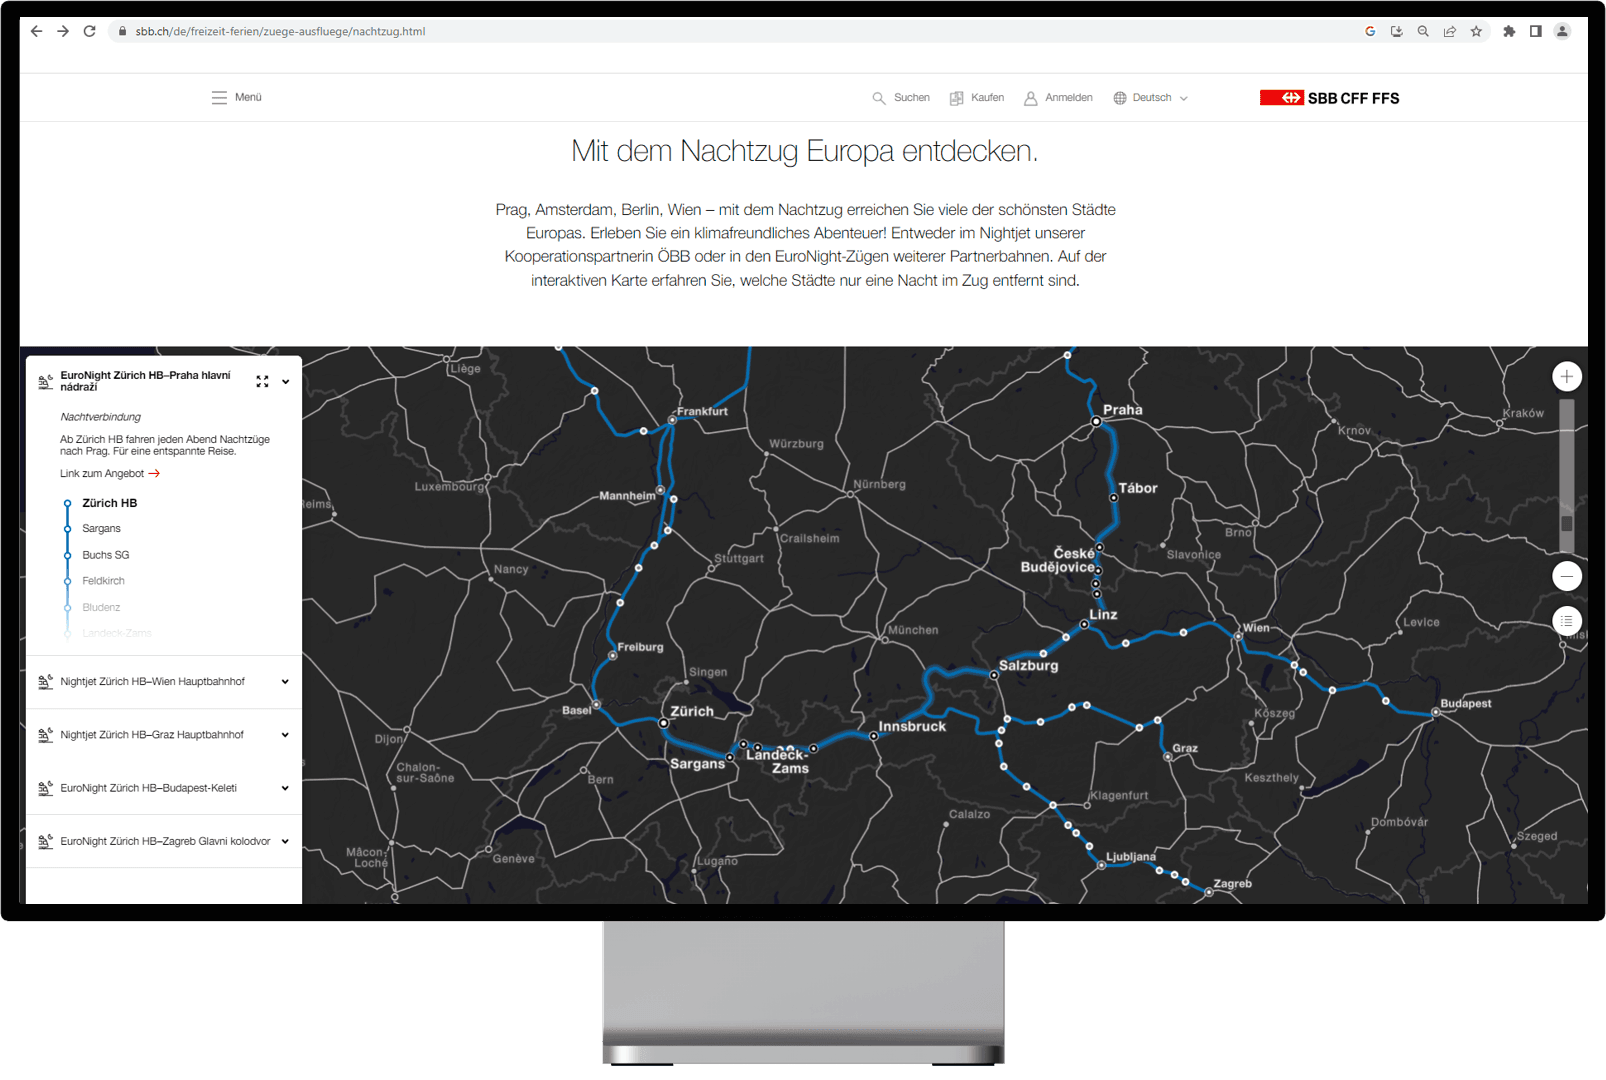This screenshot has height=1080, width=1606.
Task: Click the browser forward arrow
Action: pos(63,31)
